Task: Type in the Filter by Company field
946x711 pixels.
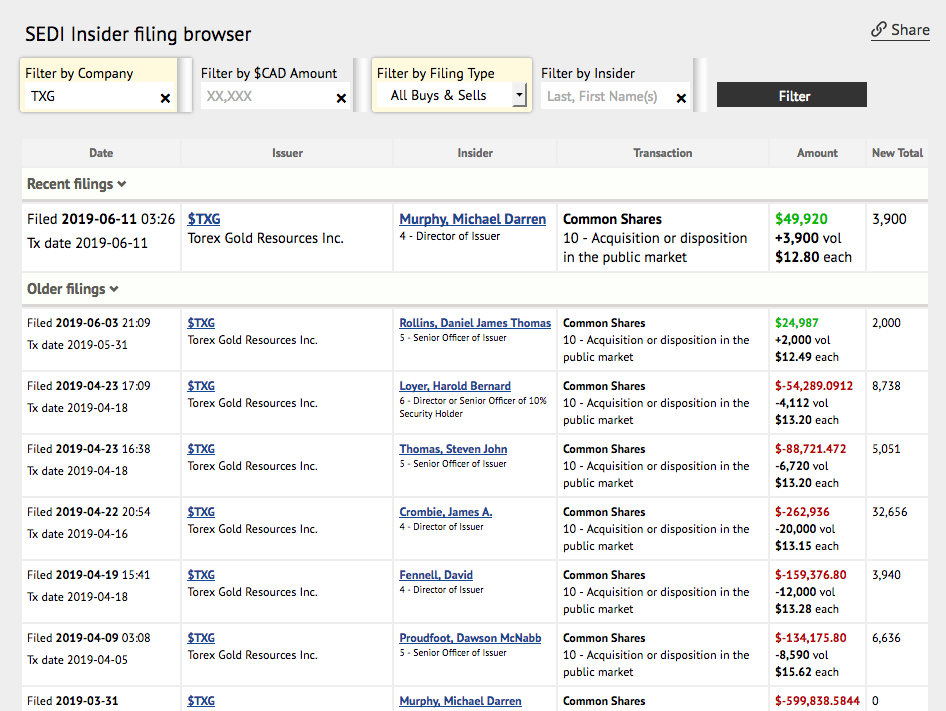Action: click(x=90, y=97)
